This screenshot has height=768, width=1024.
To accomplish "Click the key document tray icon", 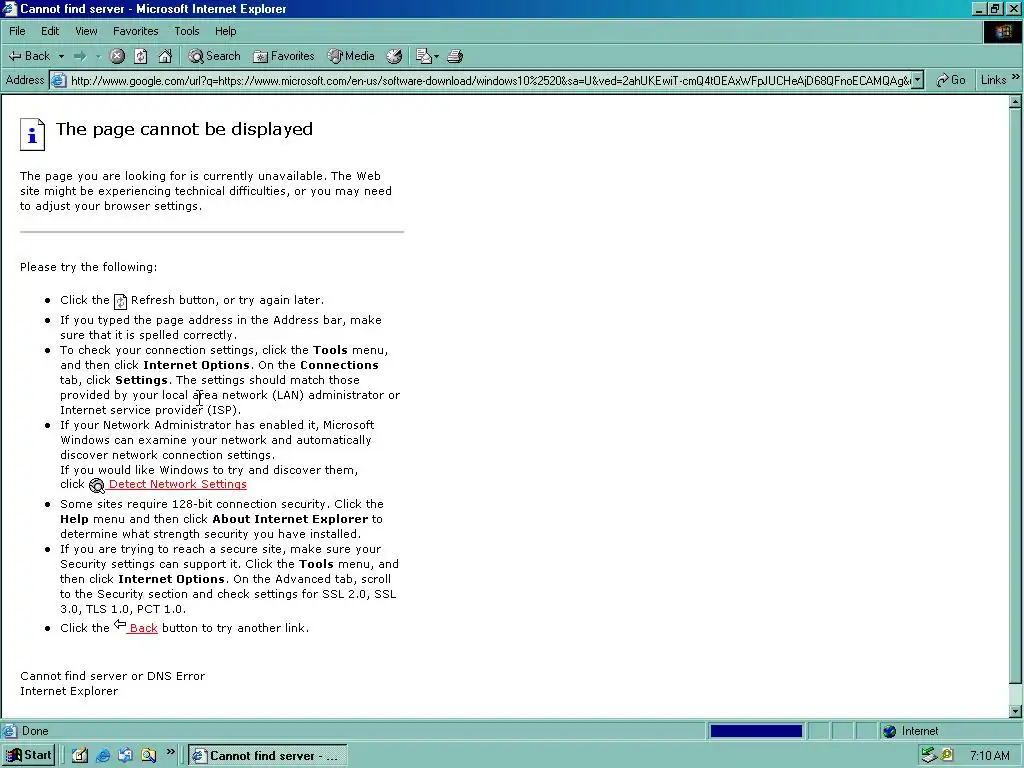I will [947, 755].
